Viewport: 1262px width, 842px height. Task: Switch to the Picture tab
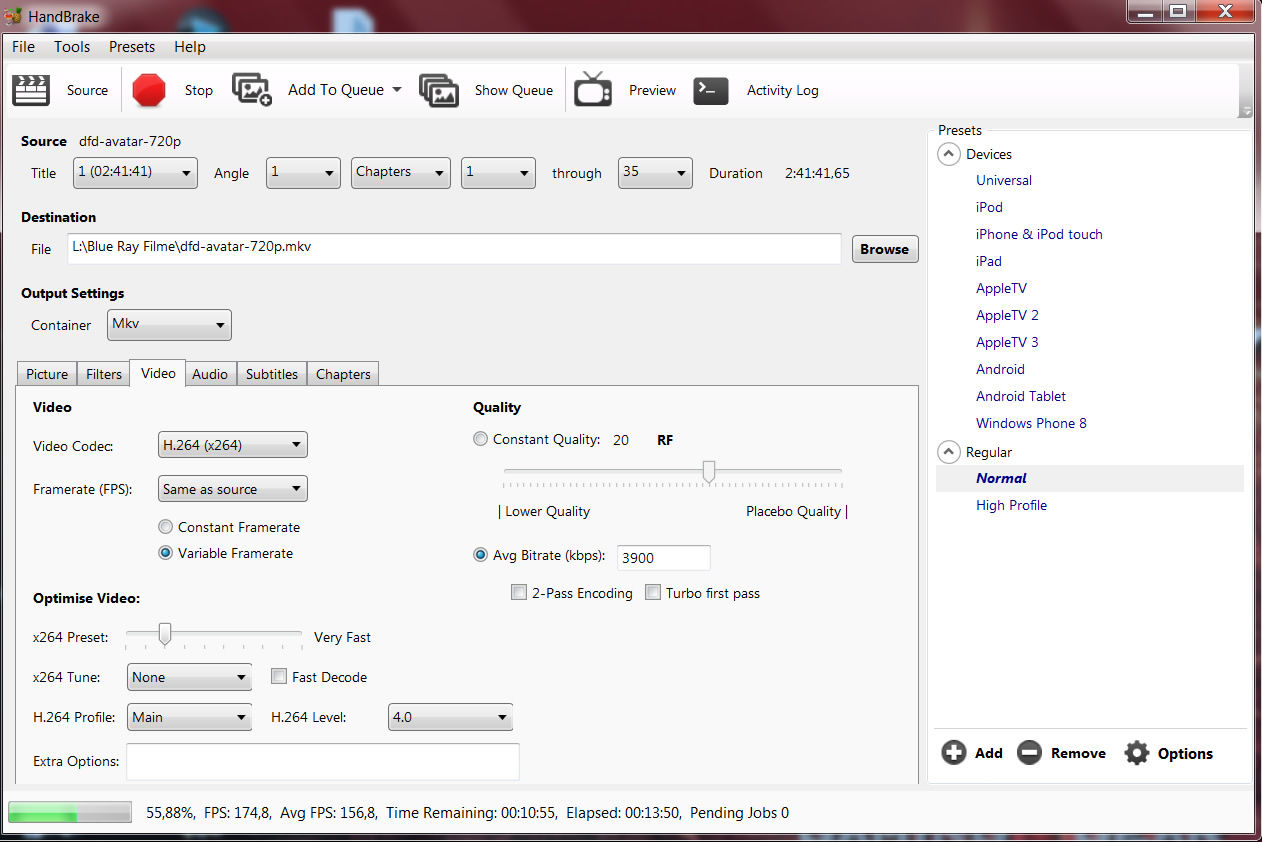click(x=47, y=374)
